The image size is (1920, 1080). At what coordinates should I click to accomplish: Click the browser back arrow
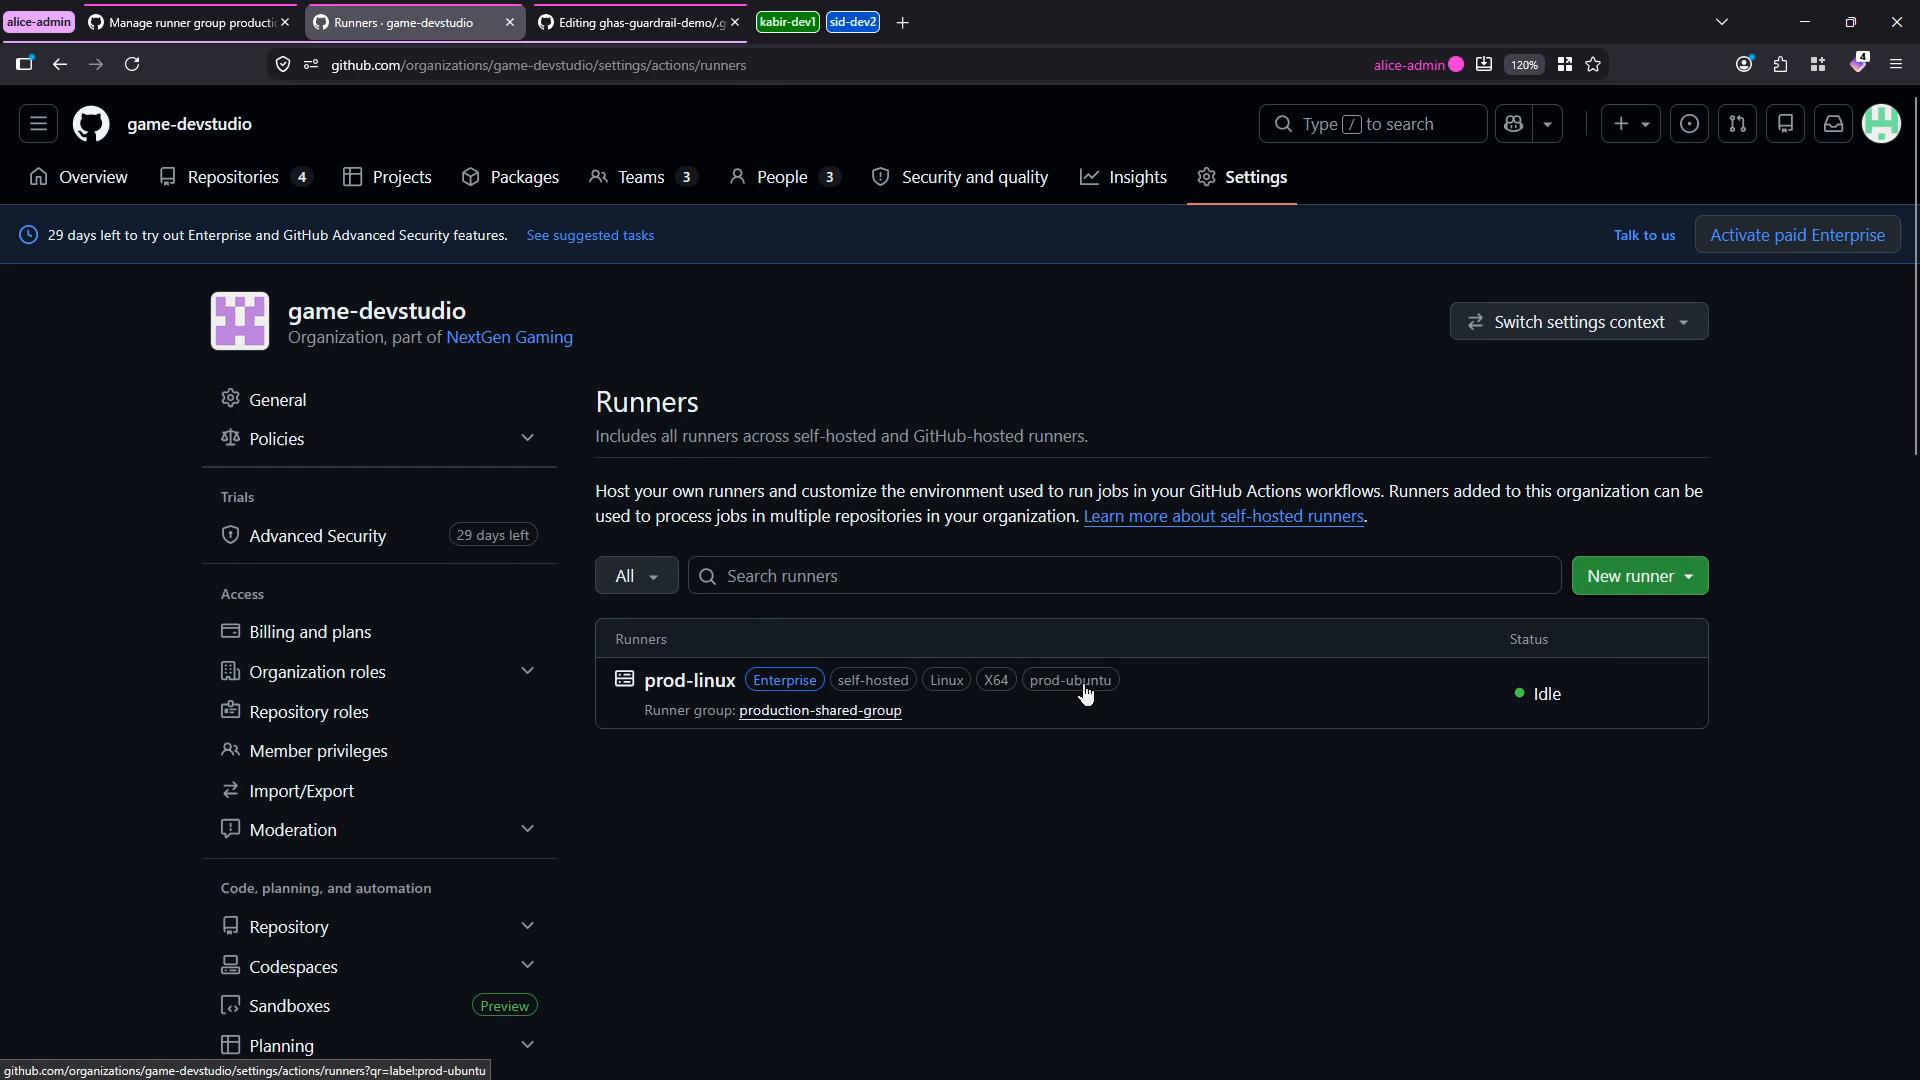(x=60, y=65)
